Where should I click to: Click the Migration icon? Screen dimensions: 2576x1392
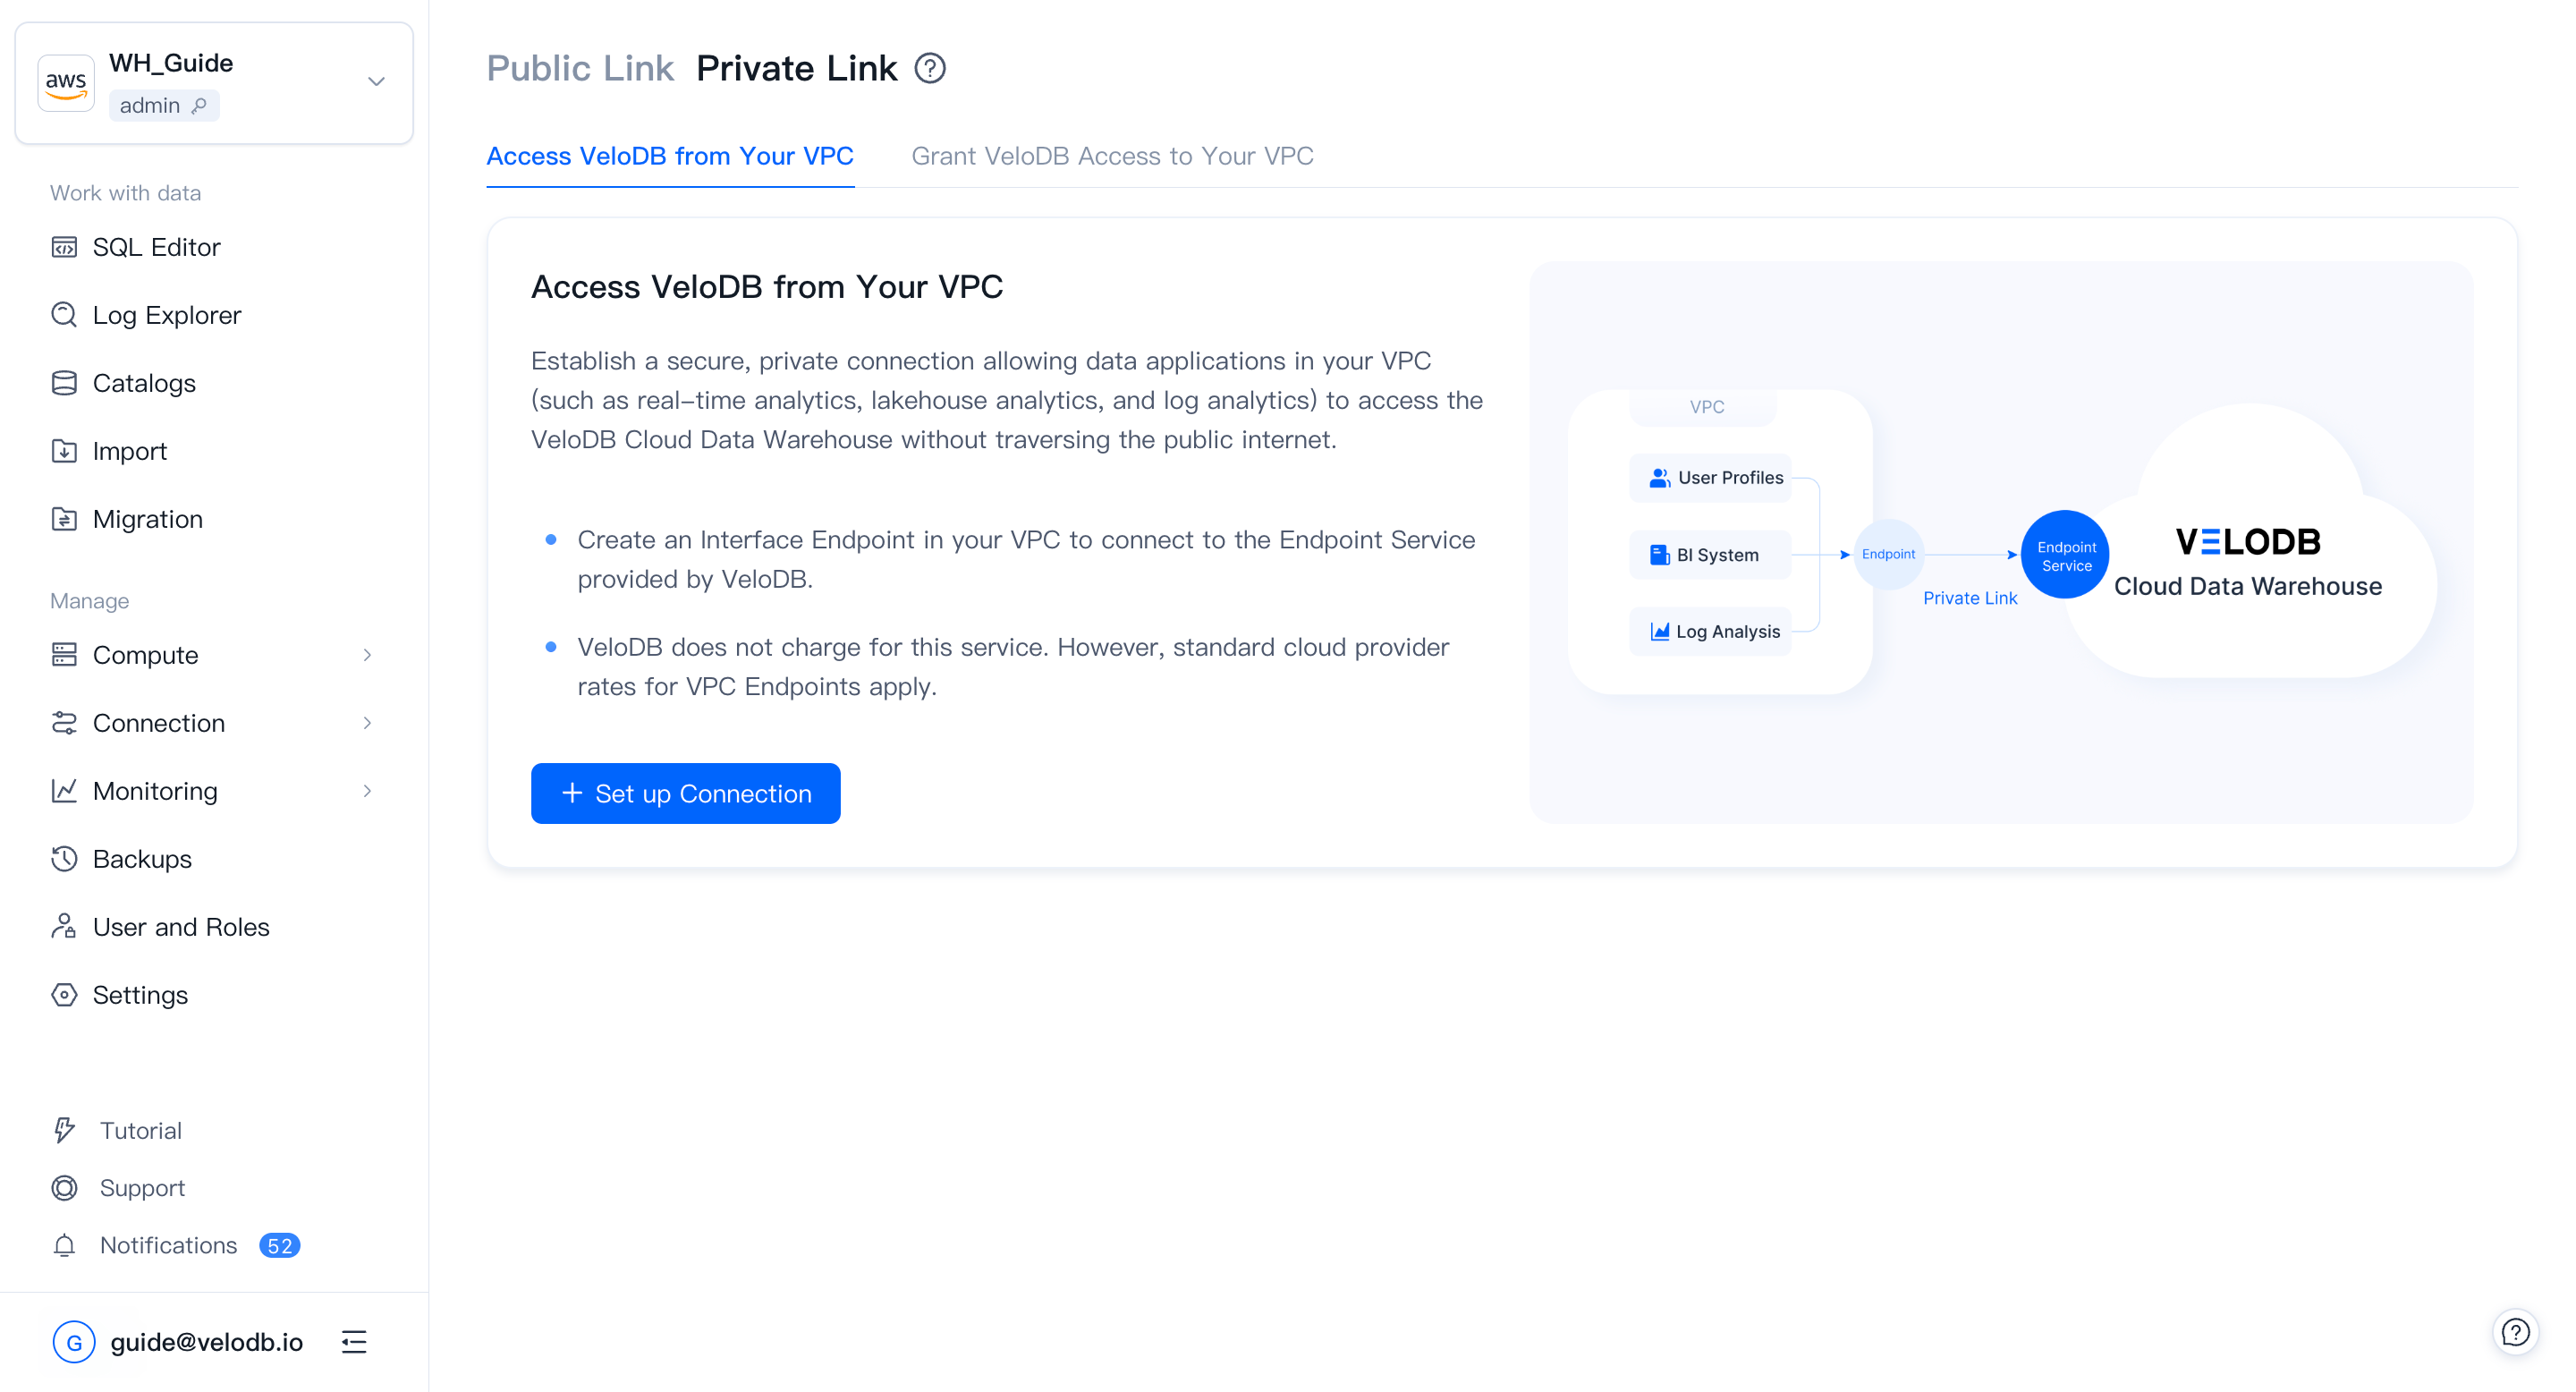coord(64,519)
